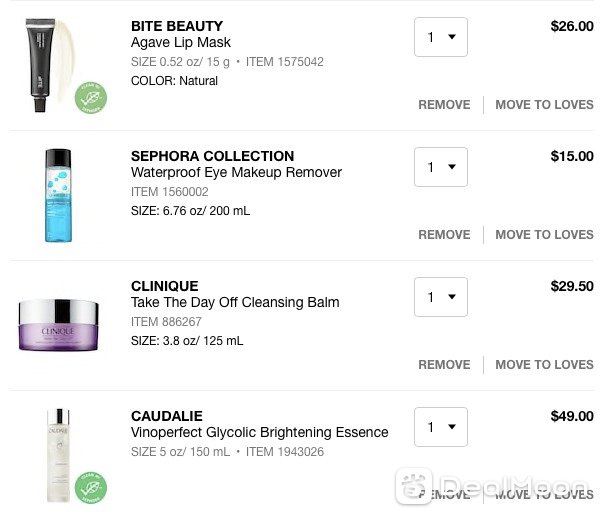608x519 pixels.
Task: Click the green clean badge on Caudalie product
Action: coord(91,488)
